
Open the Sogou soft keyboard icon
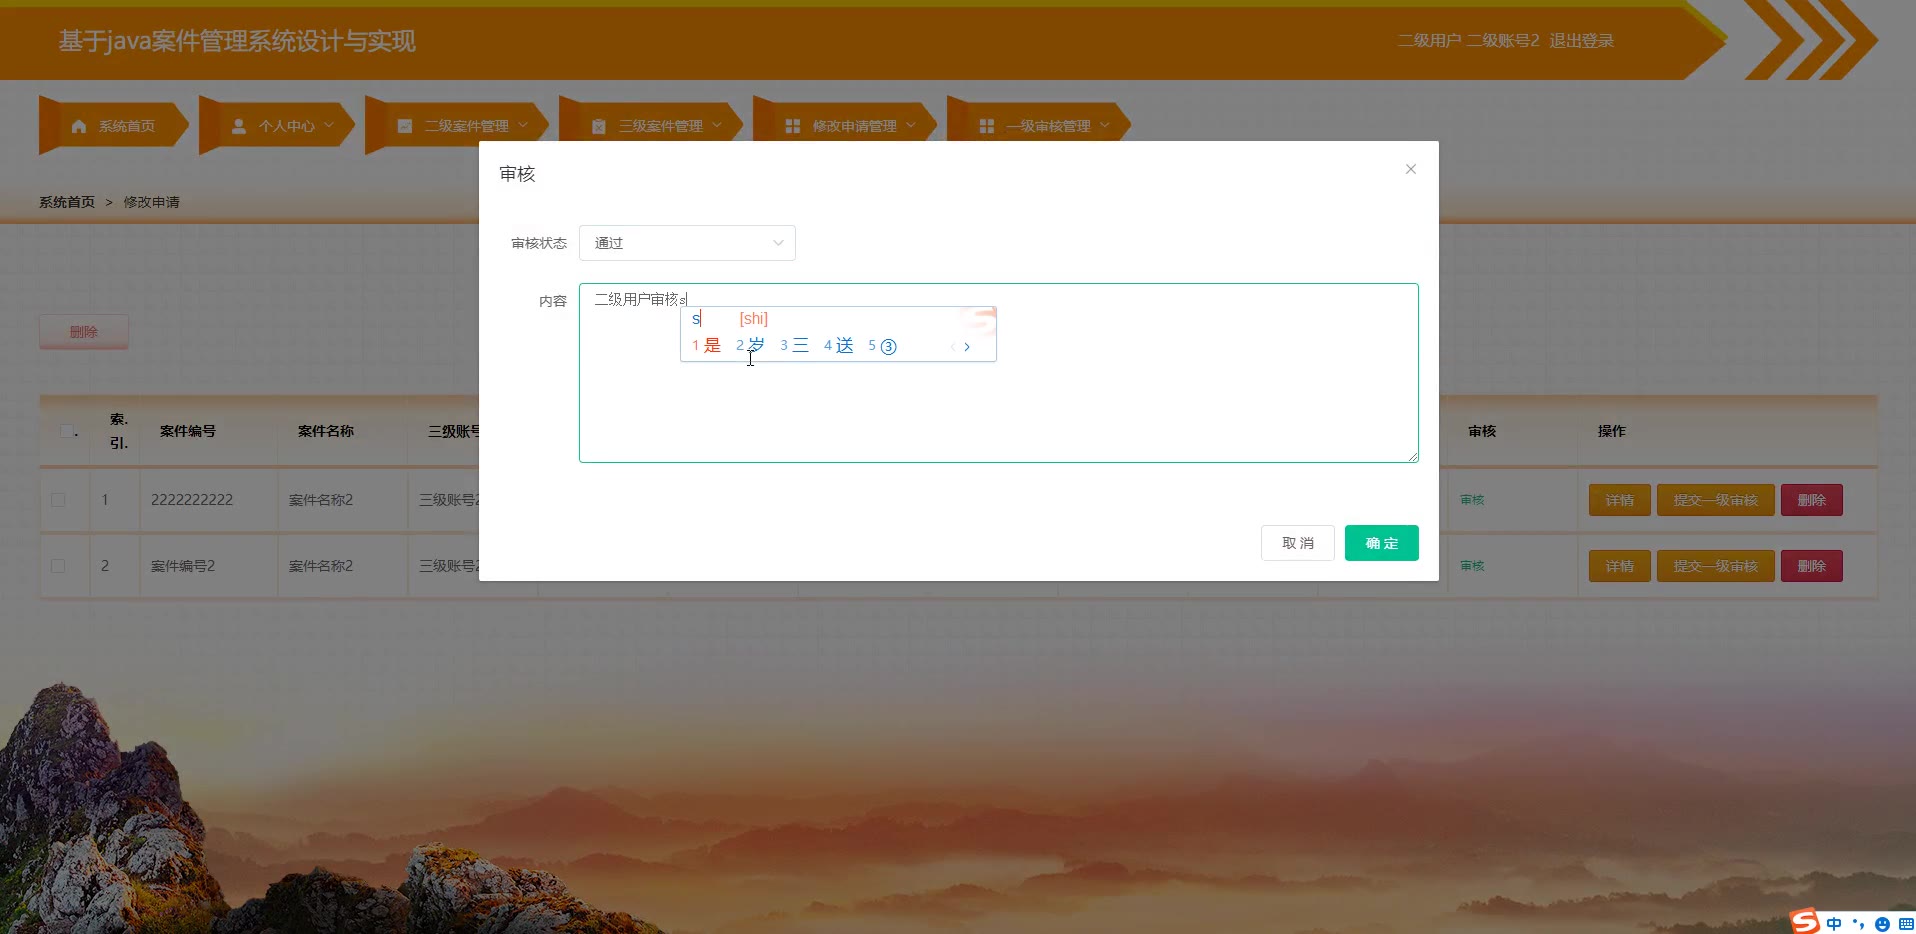point(1906,924)
